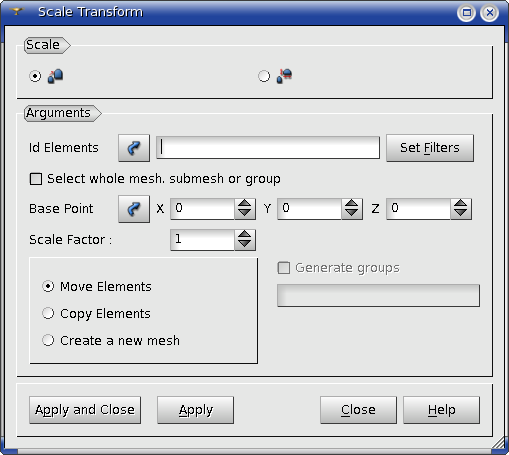Select the first Scale radio button

35,76
